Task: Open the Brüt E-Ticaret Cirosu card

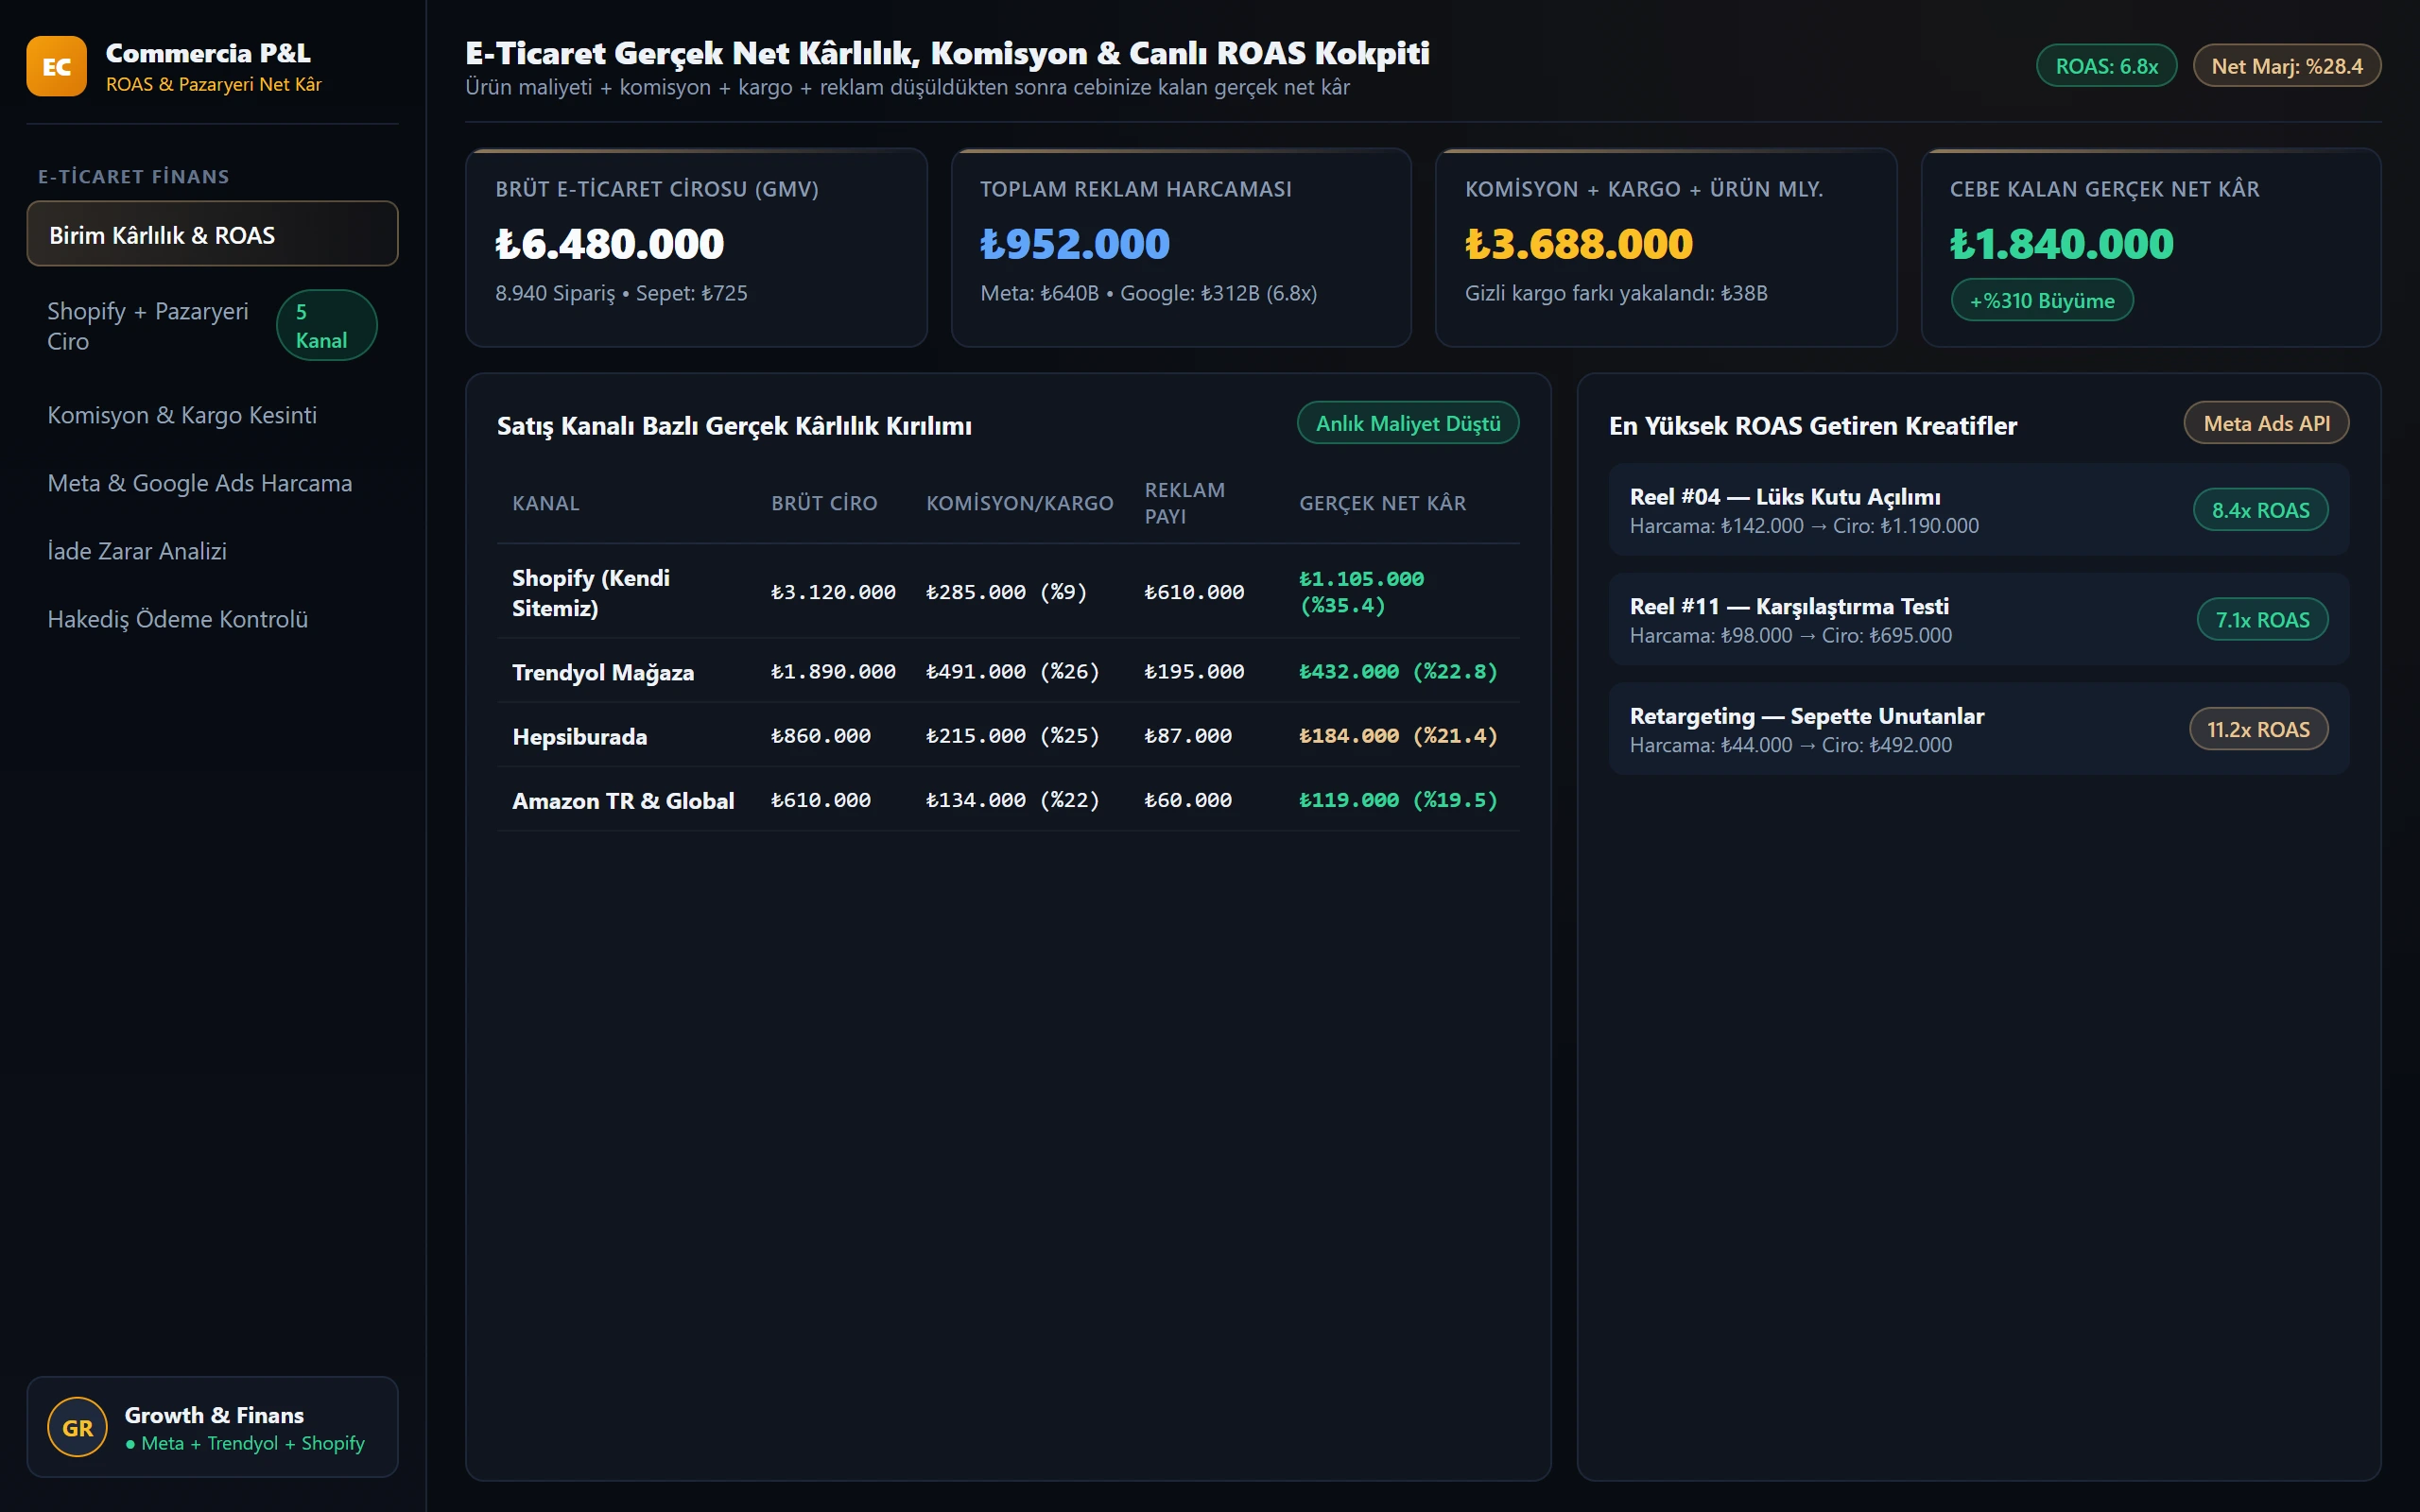Action: 696,248
